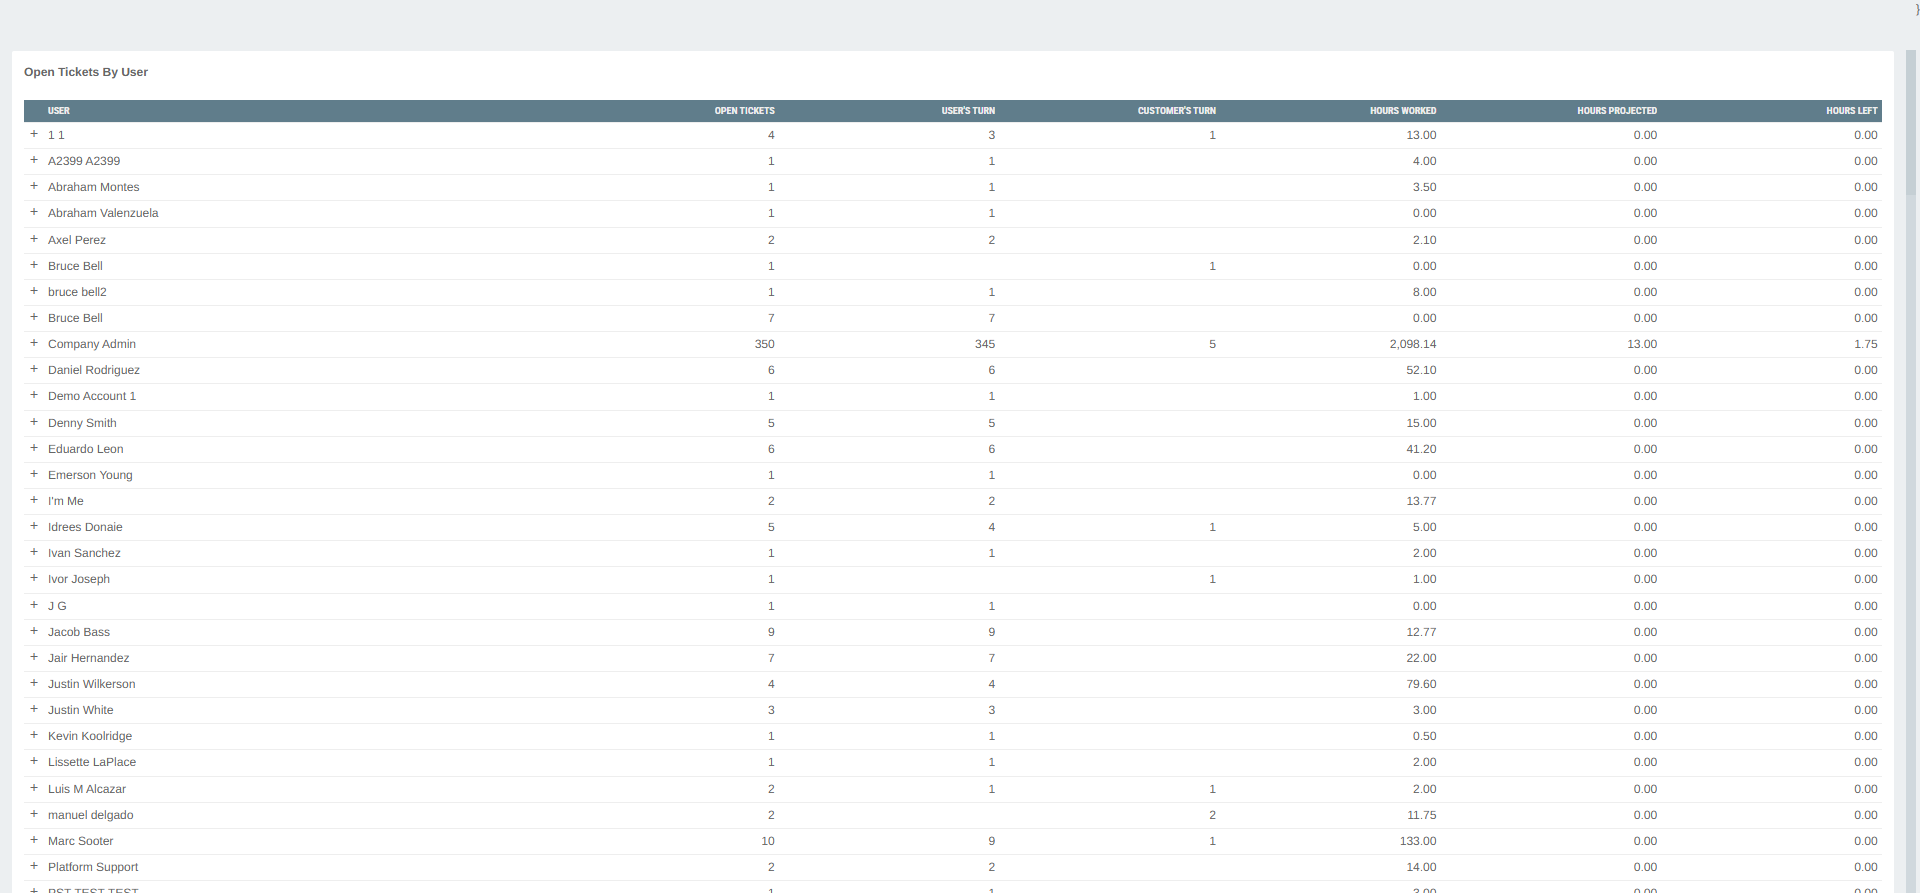Click manuel delgado's customer's turn count
The image size is (1920, 893).
coord(1212,815)
